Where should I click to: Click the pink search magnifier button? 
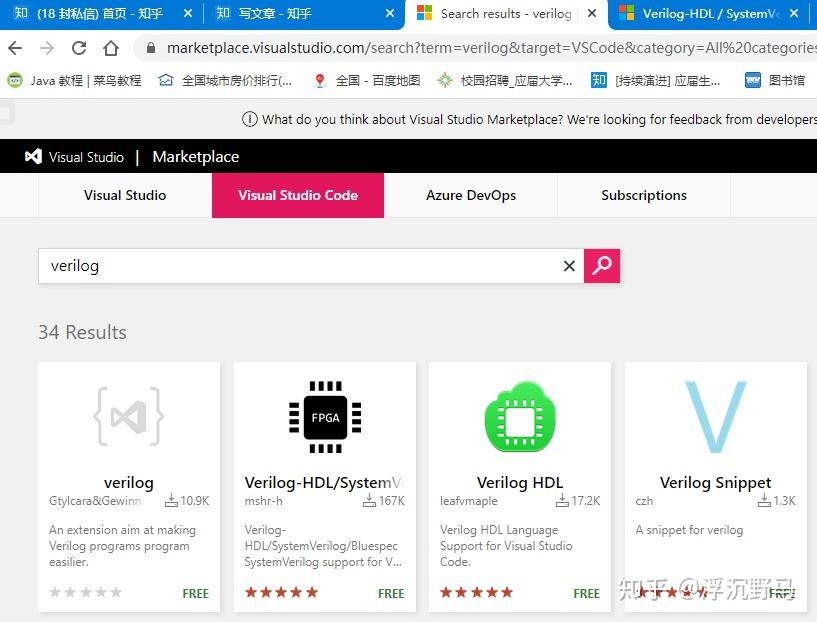[601, 266]
